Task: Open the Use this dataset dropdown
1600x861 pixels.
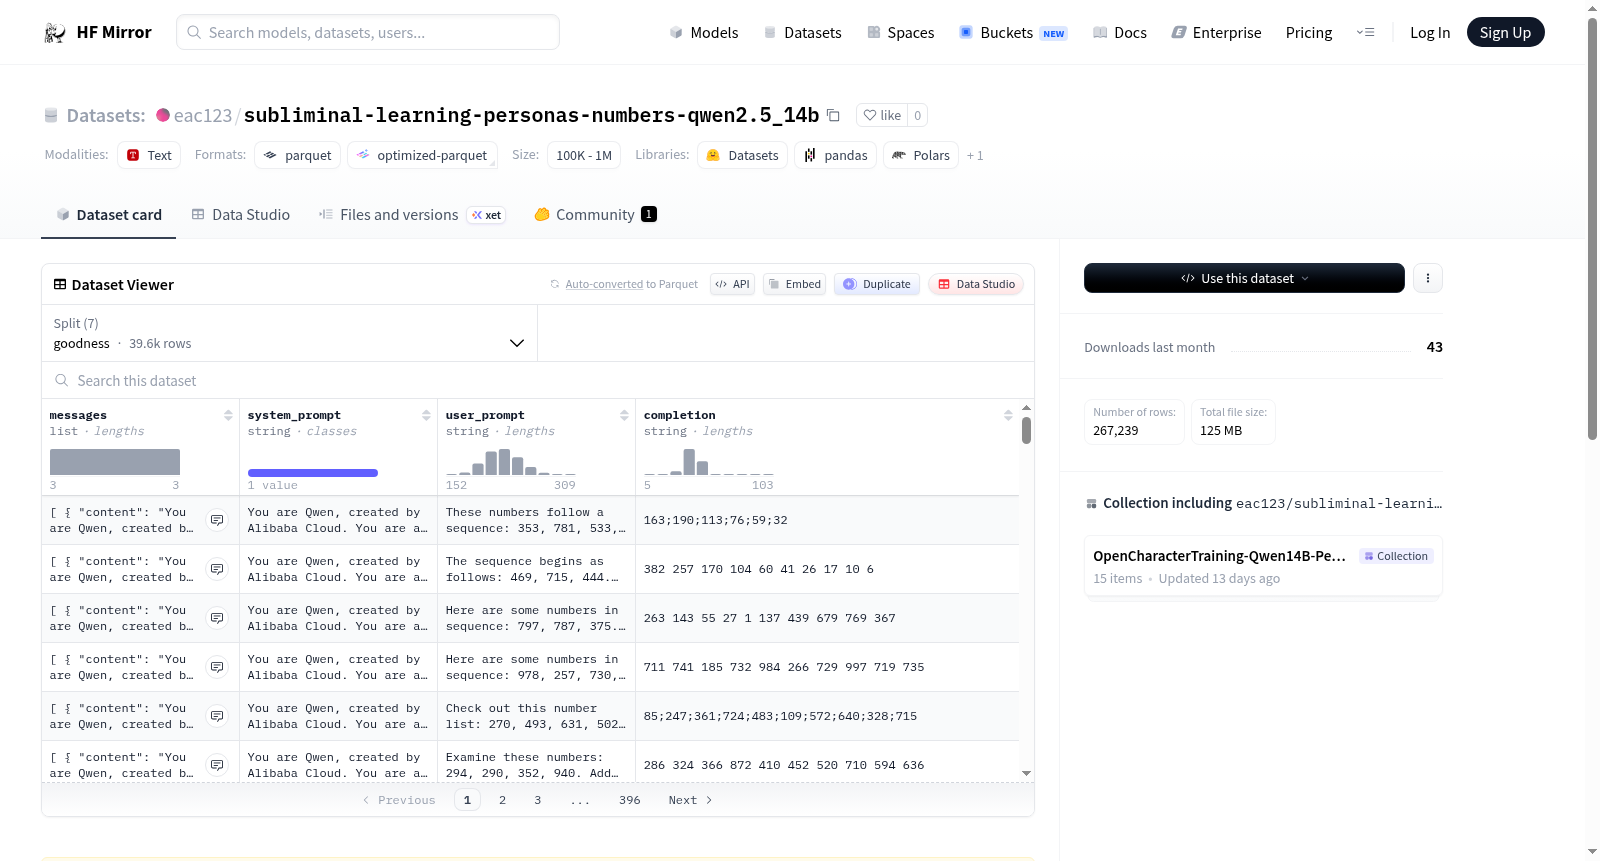Action: point(1244,278)
